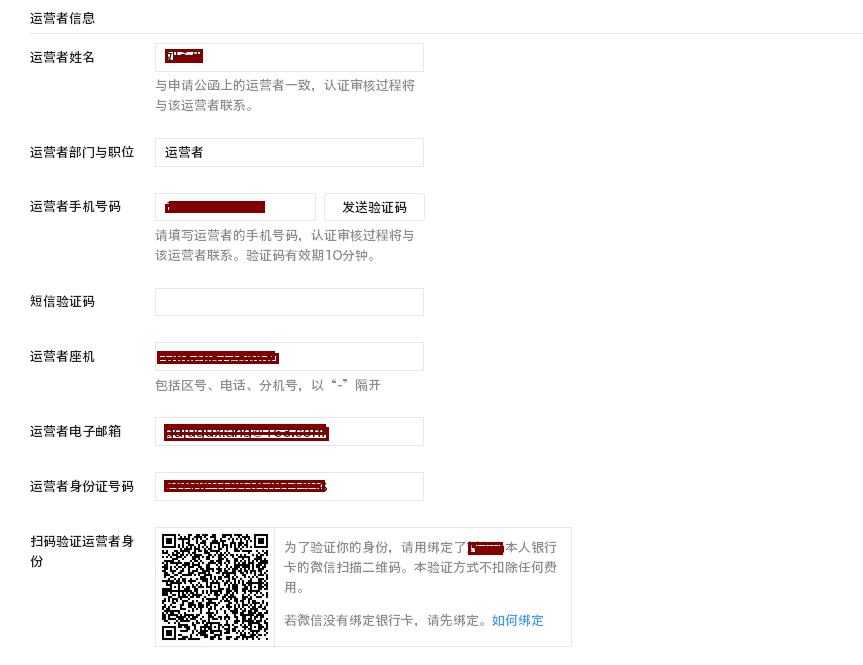863x665 pixels.
Task: Click the 运营者手机号码 phone input field
Action: [235, 207]
